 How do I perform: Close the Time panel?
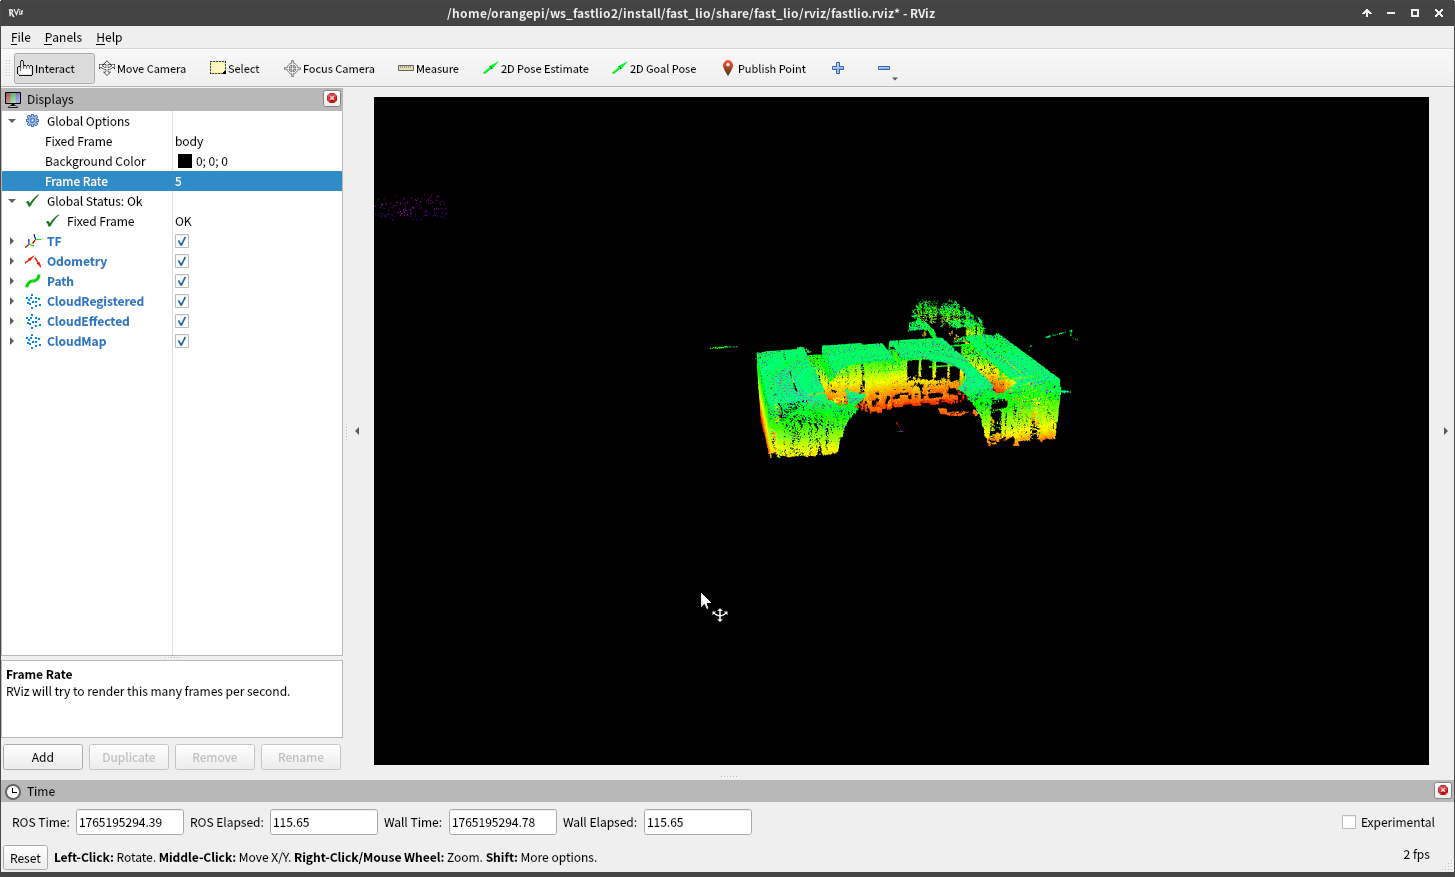tap(1442, 790)
